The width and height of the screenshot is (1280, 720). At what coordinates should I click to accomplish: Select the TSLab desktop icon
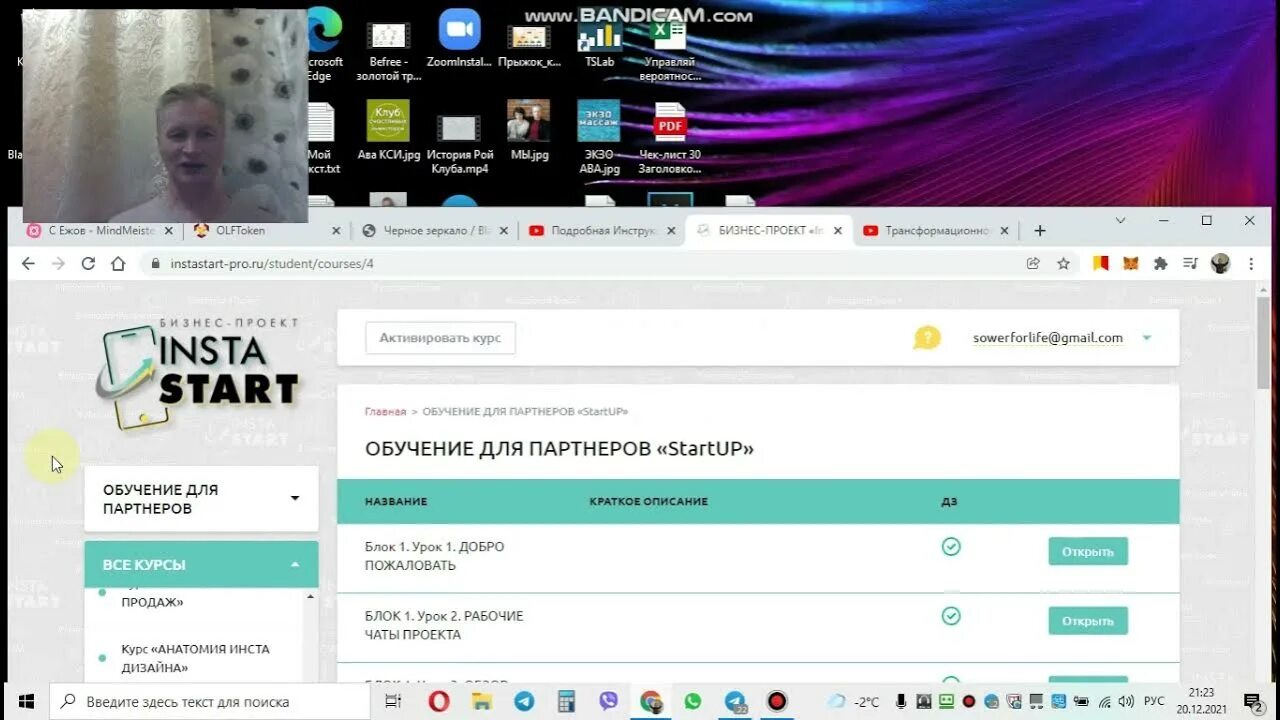tap(599, 40)
